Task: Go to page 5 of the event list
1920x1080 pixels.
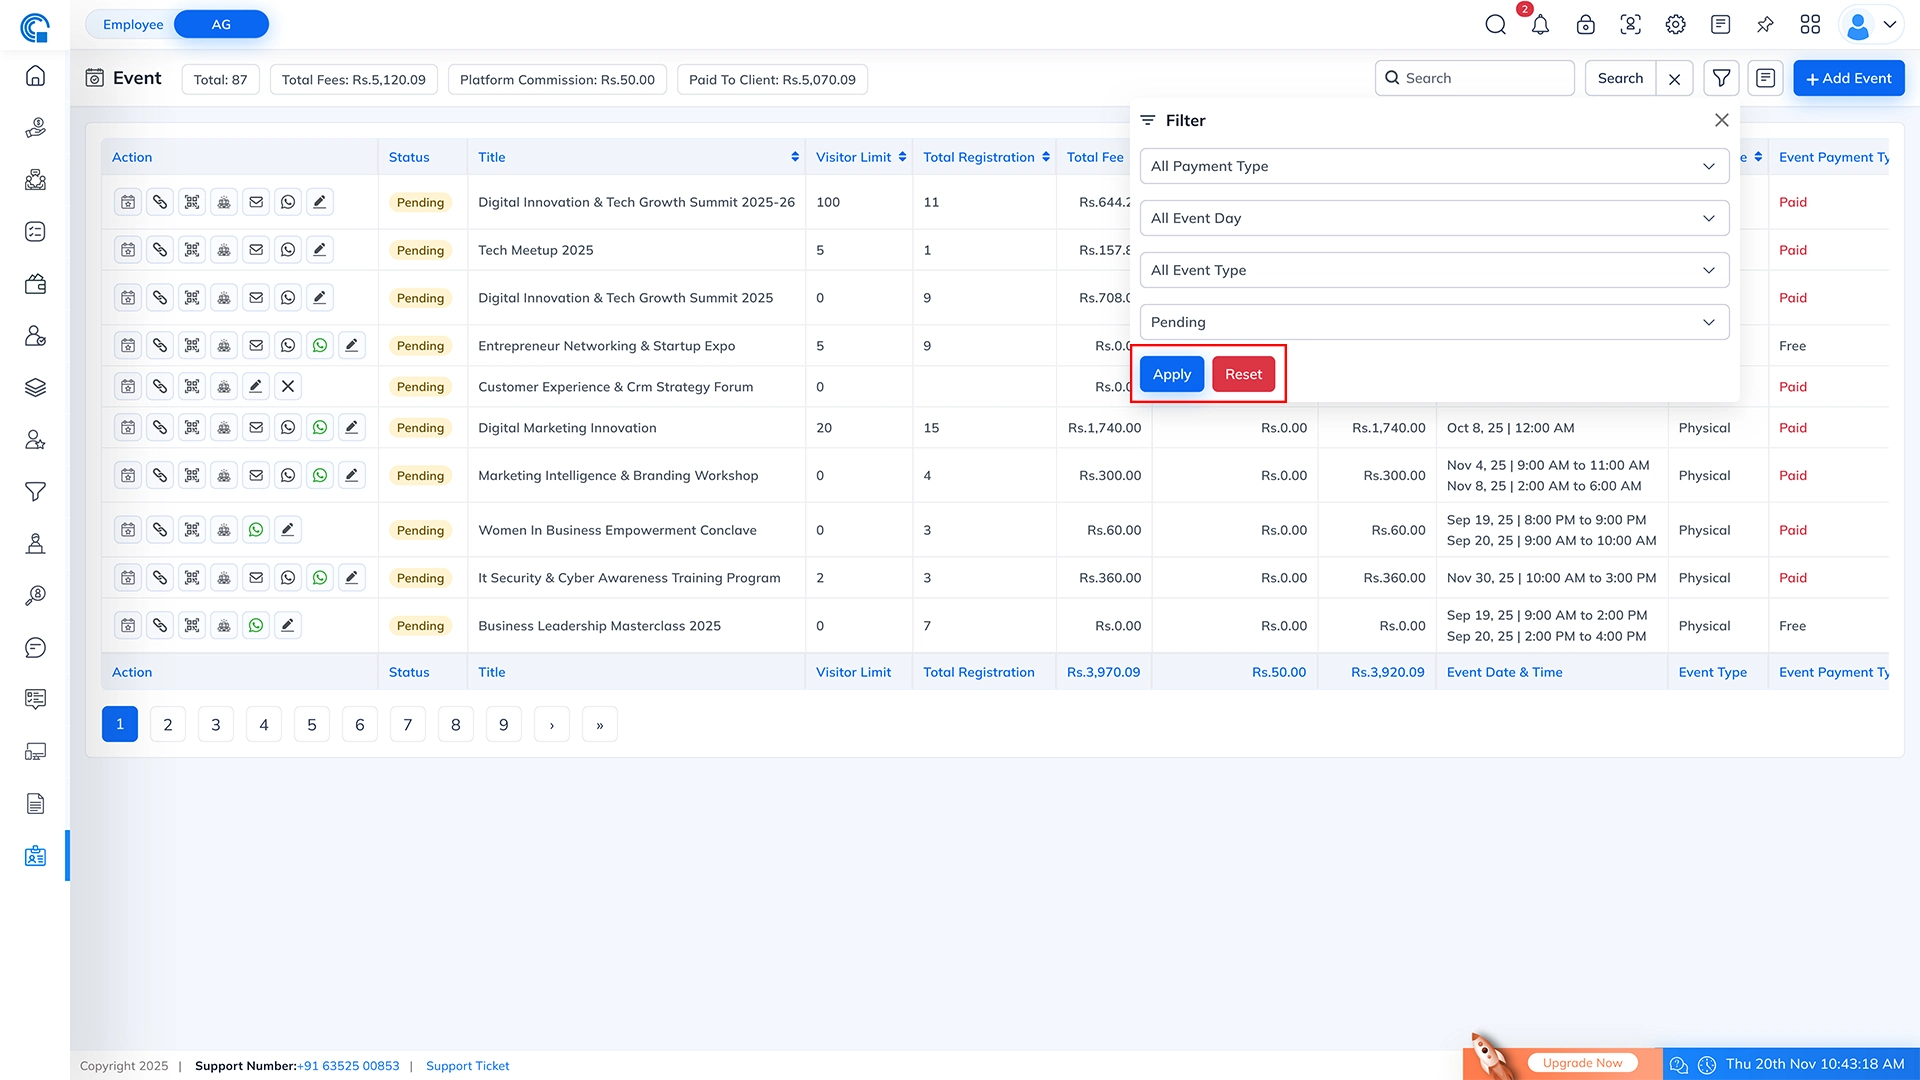Action: click(311, 723)
